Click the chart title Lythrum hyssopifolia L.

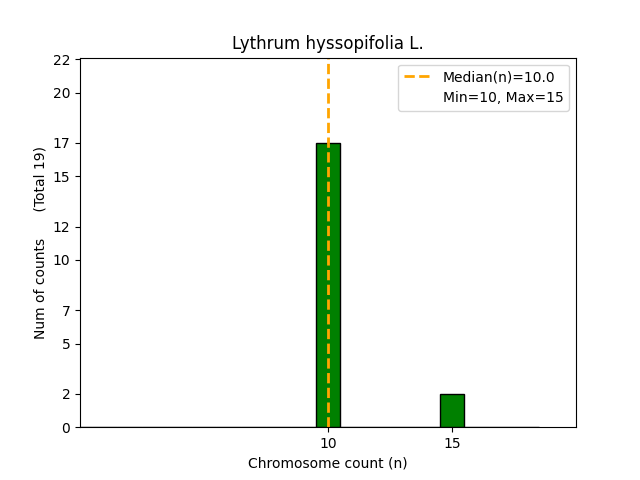coord(327,43)
